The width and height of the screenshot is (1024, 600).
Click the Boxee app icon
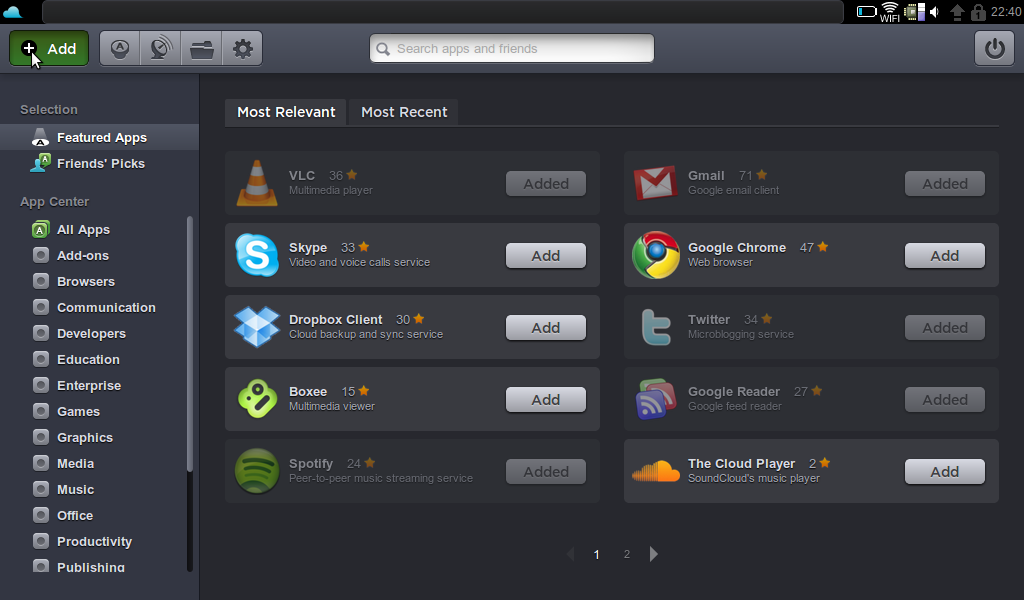pos(257,398)
